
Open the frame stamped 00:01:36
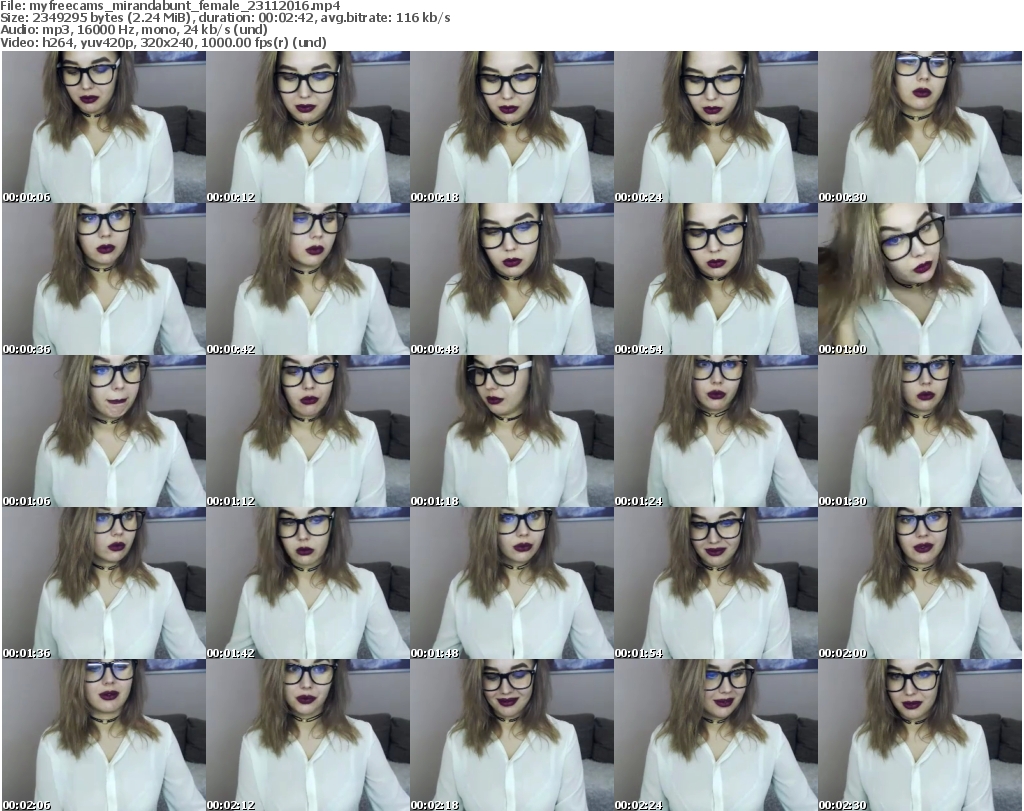tap(104, 583)
